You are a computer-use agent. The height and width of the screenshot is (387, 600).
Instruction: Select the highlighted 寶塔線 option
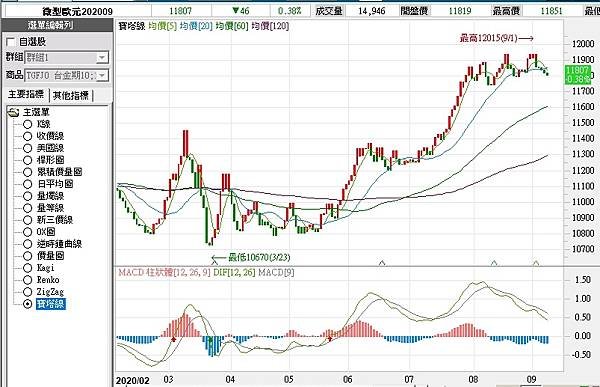click(x=27, y=304)
